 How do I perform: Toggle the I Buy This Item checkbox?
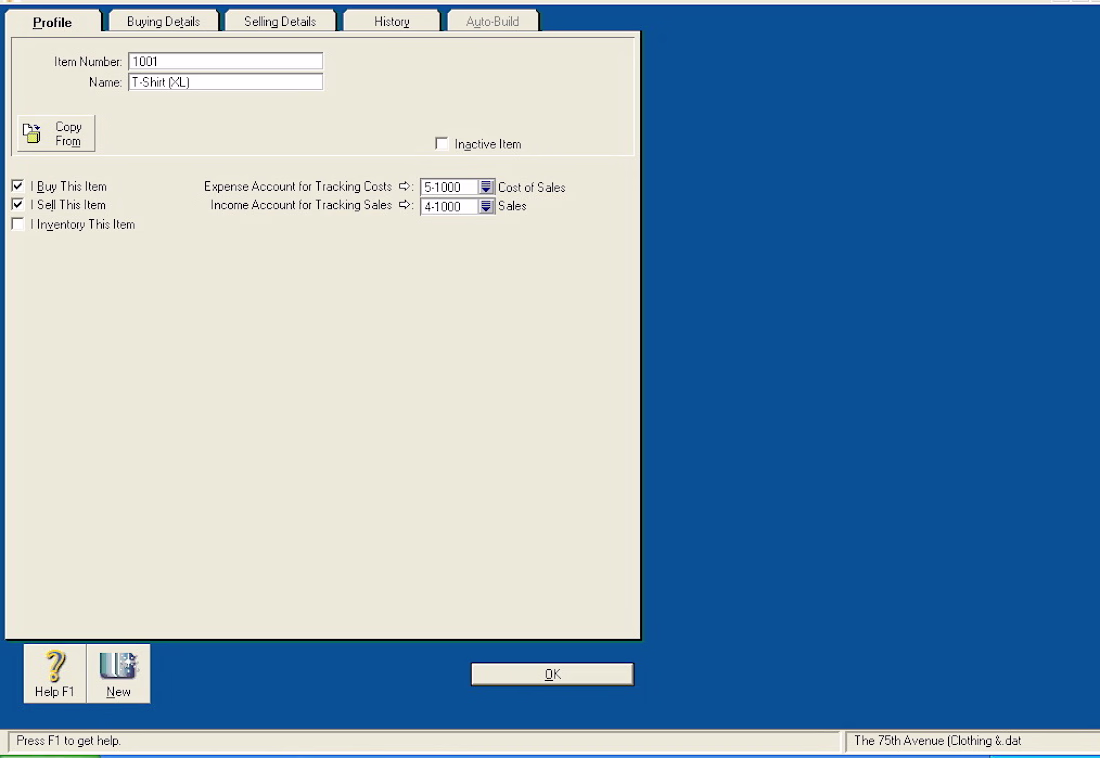tap(18, 186)
